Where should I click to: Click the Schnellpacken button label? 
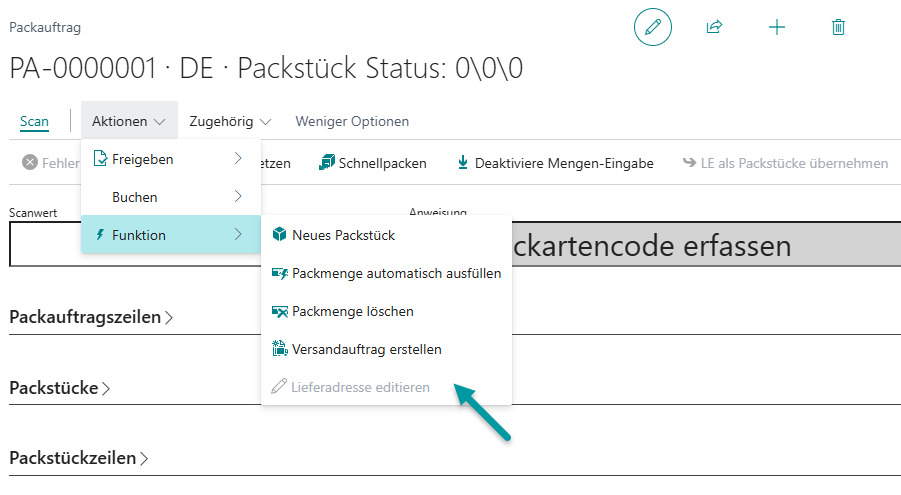383,163
